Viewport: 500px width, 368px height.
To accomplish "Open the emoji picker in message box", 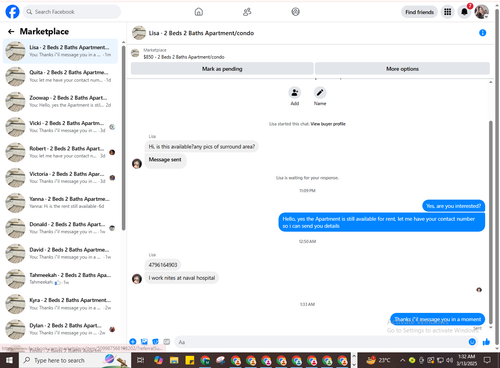I will click(472, 342).
